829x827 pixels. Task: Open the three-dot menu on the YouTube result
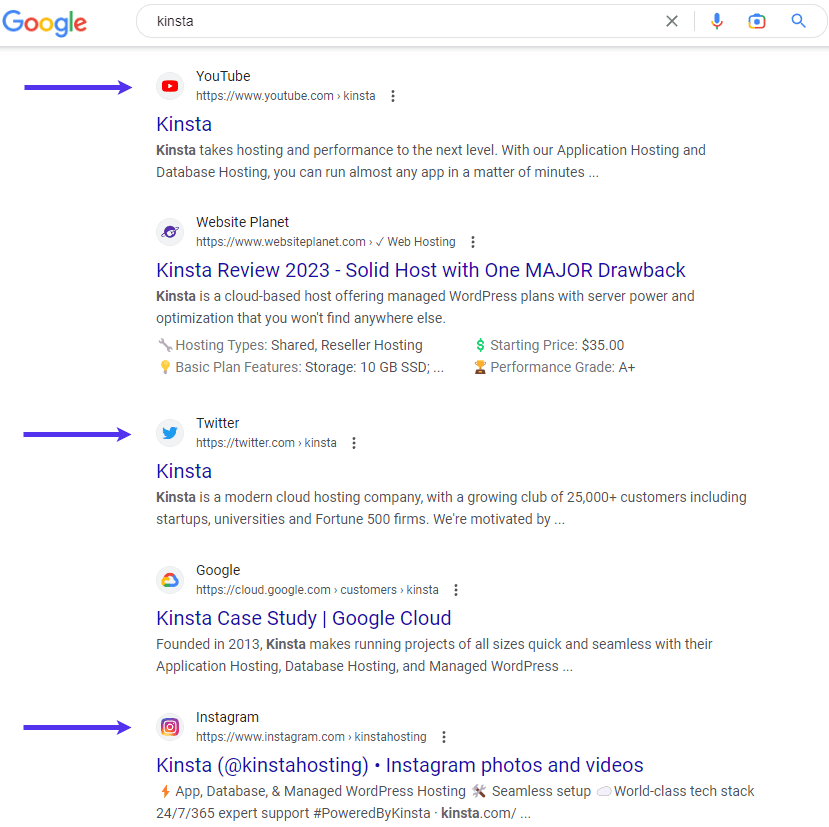pos(393,95)
